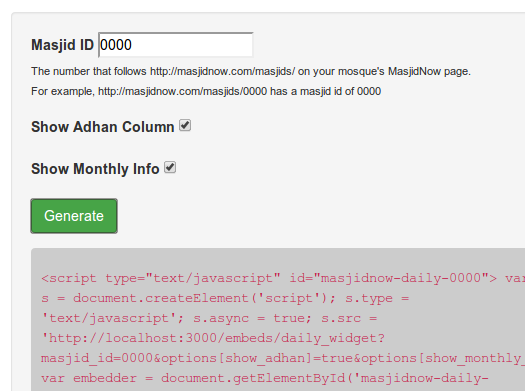Click the <script type="text/javascript" code line
Image resolution: width=525 pixels, height=391 pixels.
point(161,278)
